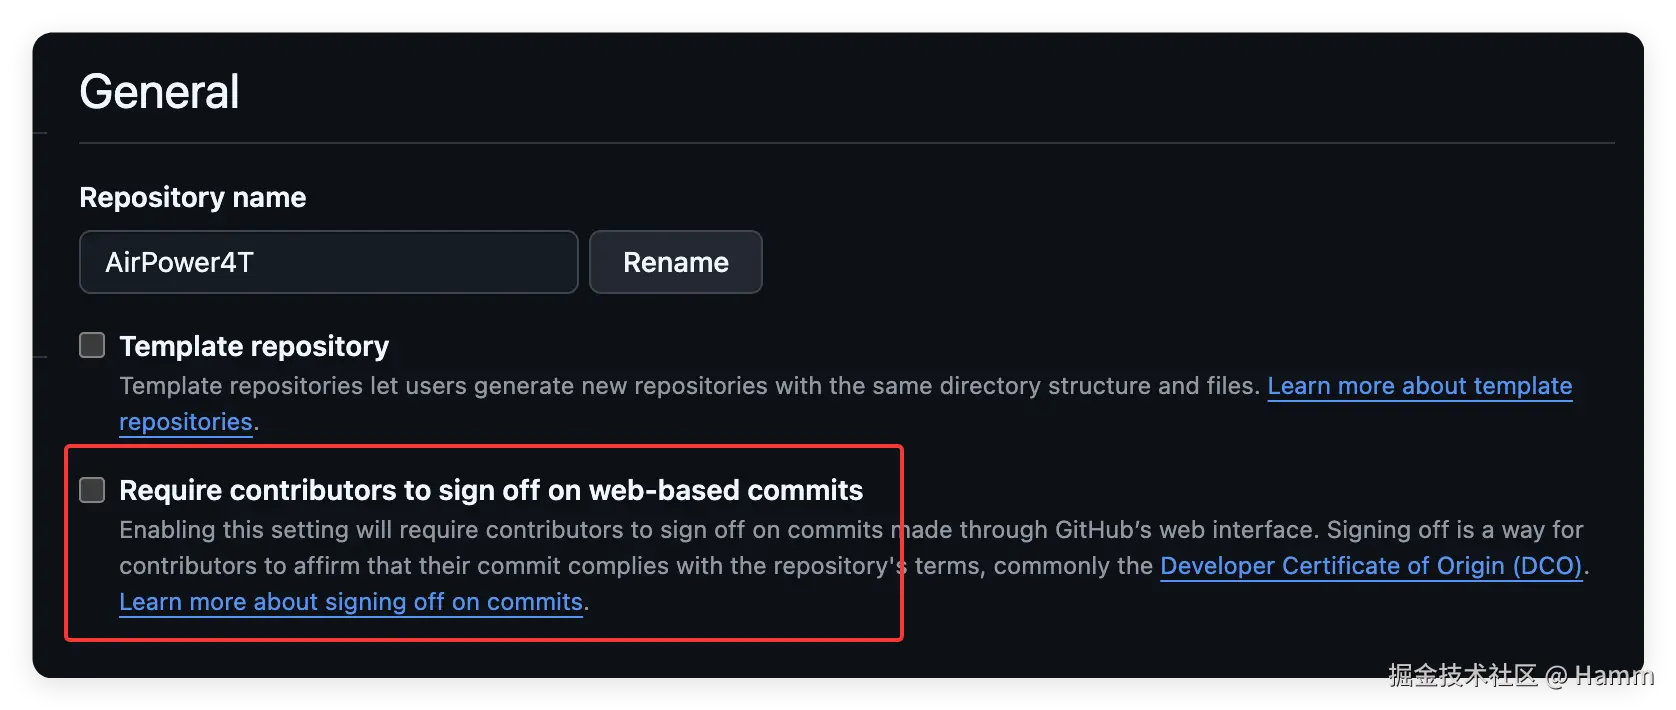Open the Developer Certificate of Origin (DCO) link
Screen dimensions: 1676x710
1371,566
